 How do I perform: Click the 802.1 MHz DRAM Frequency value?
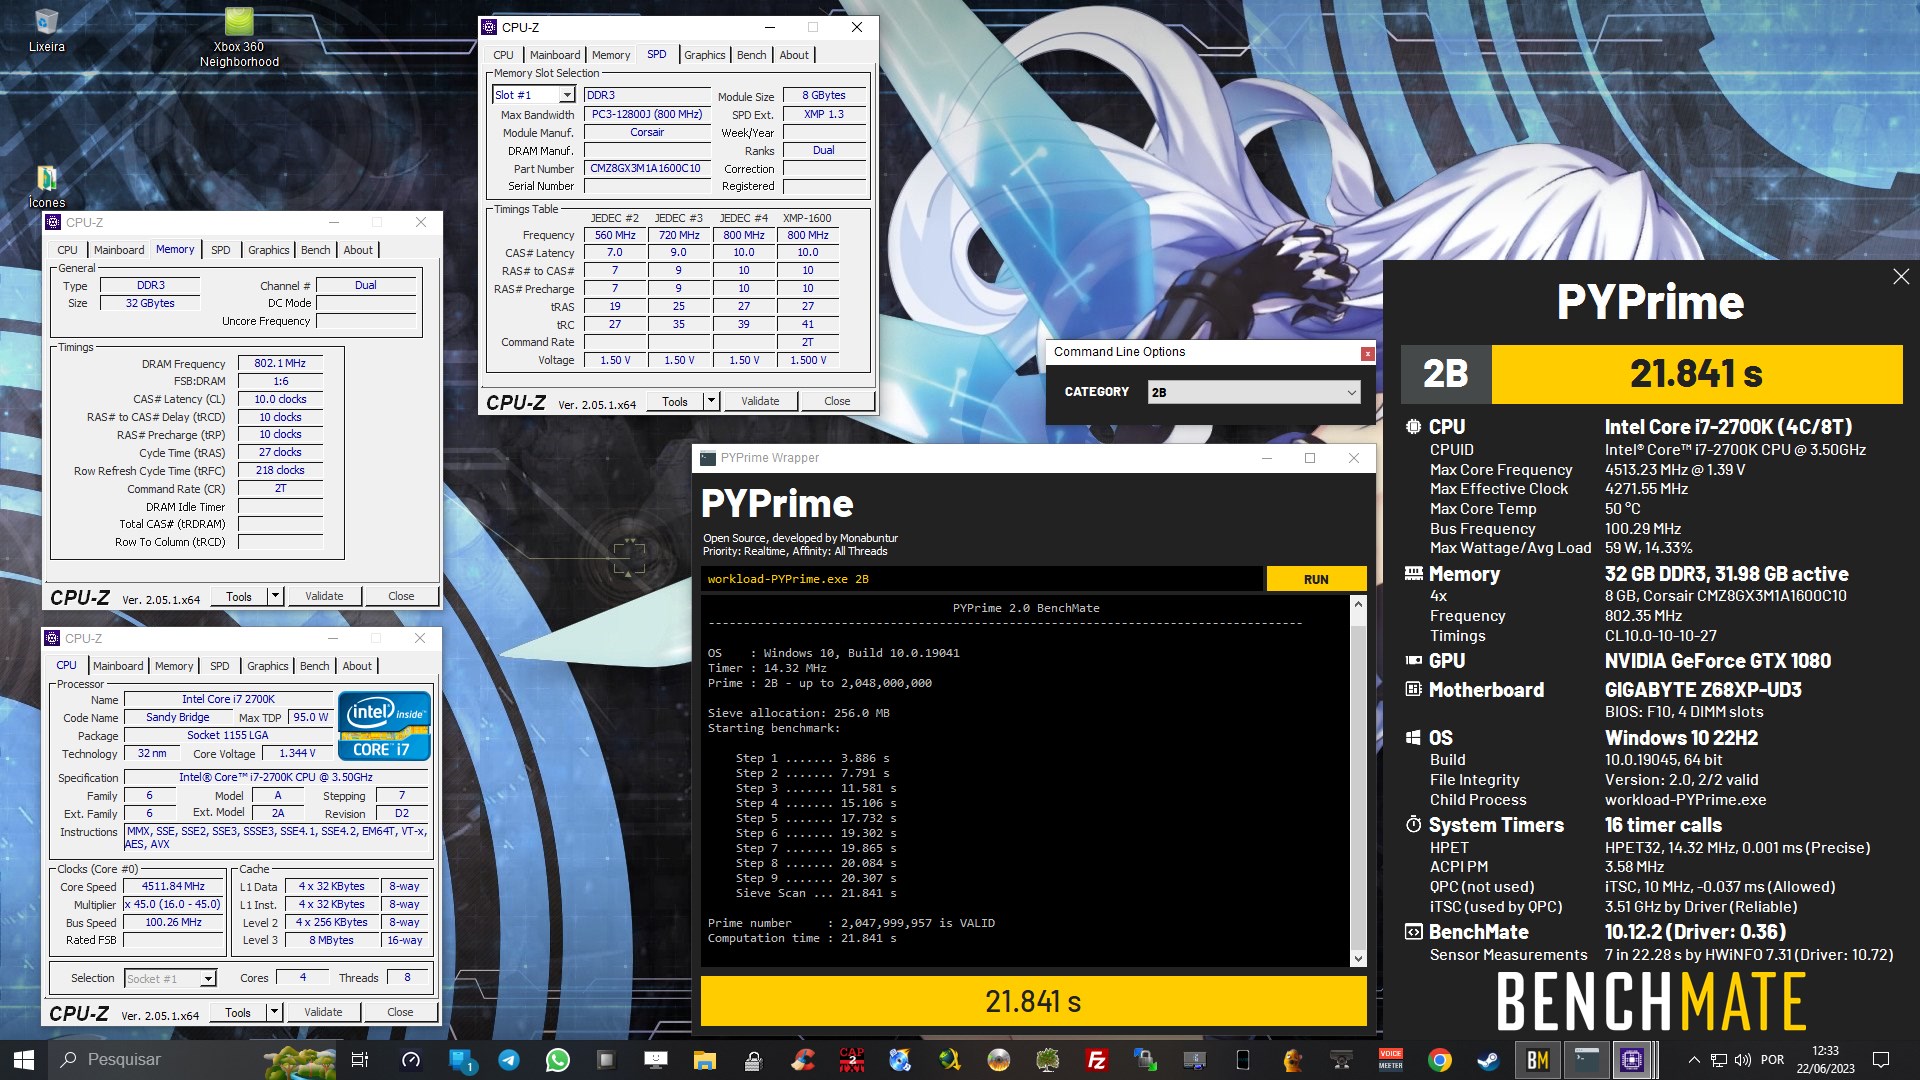280,363
